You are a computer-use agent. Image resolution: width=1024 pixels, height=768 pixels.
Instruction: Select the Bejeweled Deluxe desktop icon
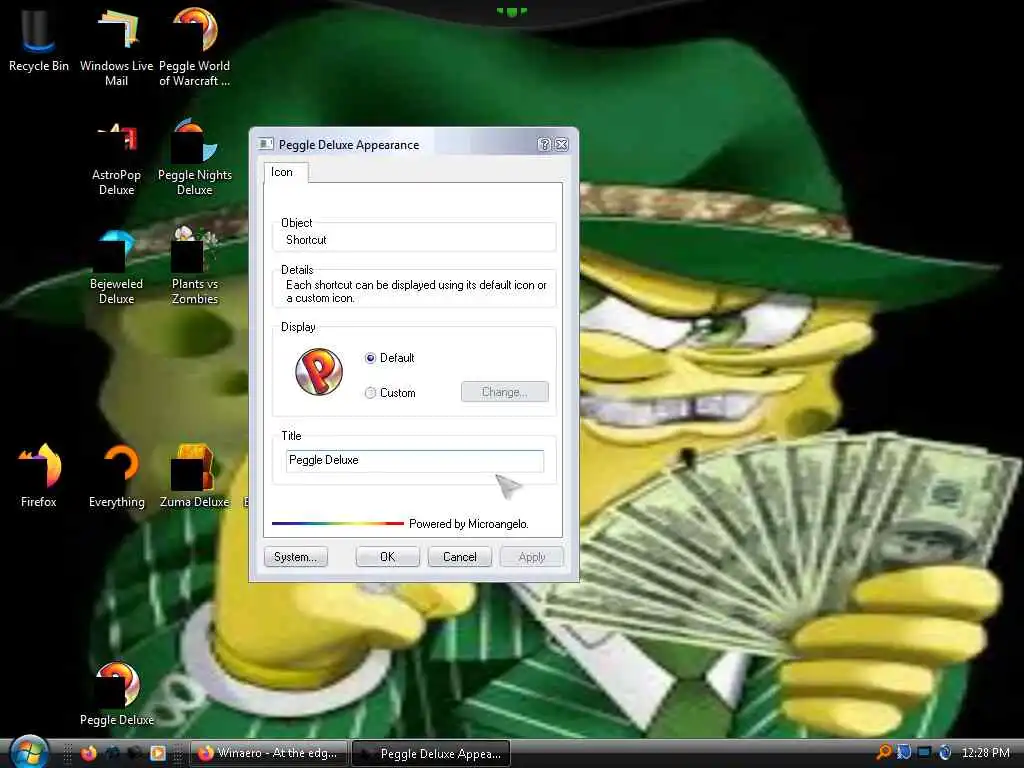116,266
